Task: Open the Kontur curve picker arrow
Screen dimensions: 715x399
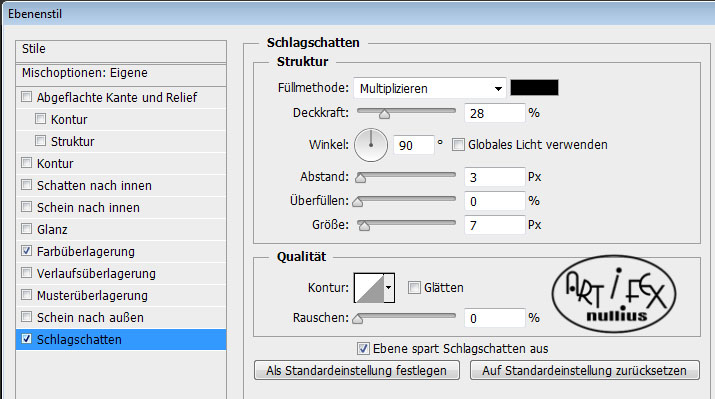Action: click(x=389, y=287)
